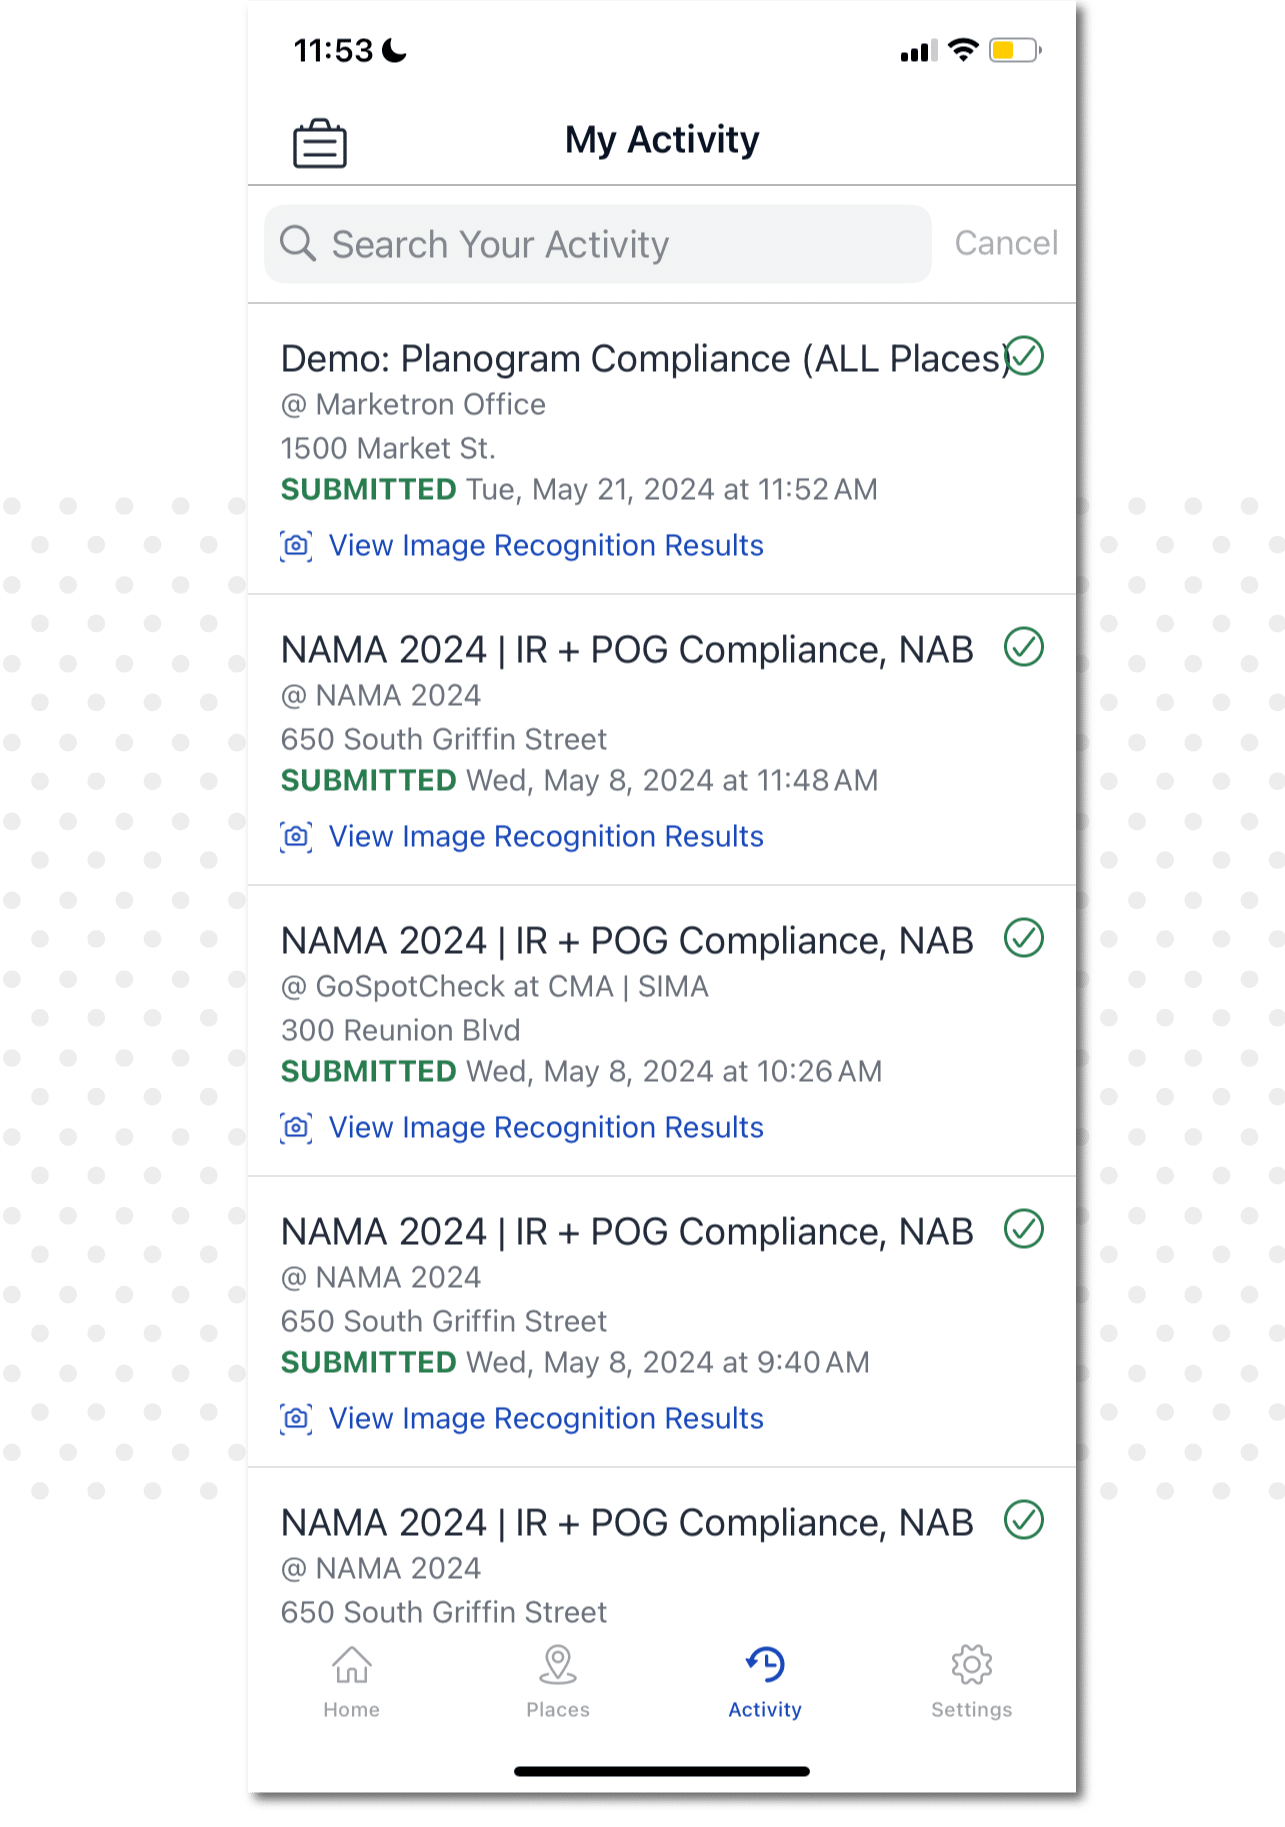The height and width of the screenshot is (1827, 1285).
Task: Open the briefcase missions icon in header
Action: [319, 143]
